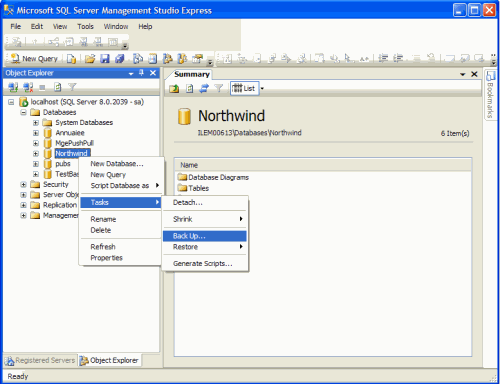Click the New Query toolbar button
Image resolution: width=500 pixels, height=384 pixels.
tap(34, 59)
